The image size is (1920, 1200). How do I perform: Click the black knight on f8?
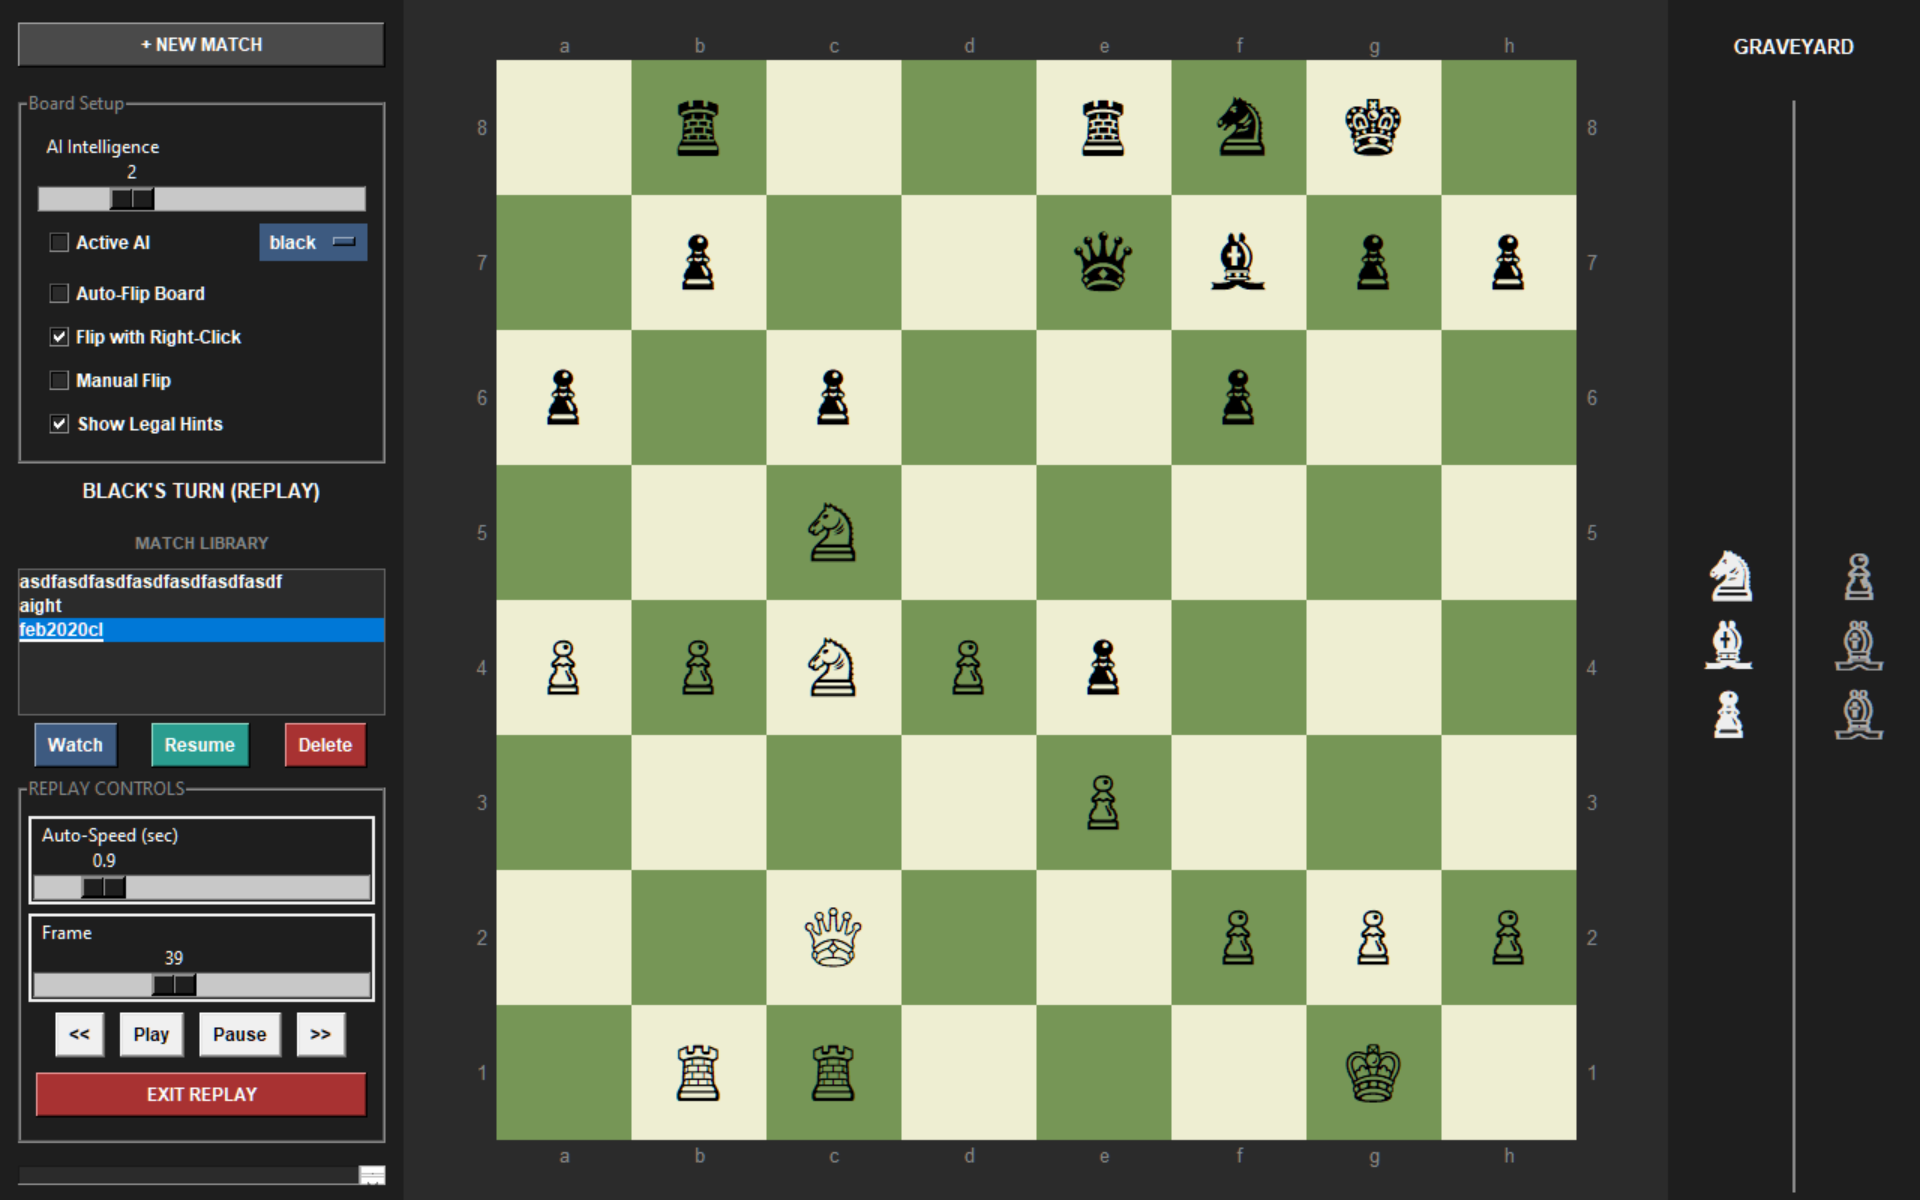click(1238, 127)
